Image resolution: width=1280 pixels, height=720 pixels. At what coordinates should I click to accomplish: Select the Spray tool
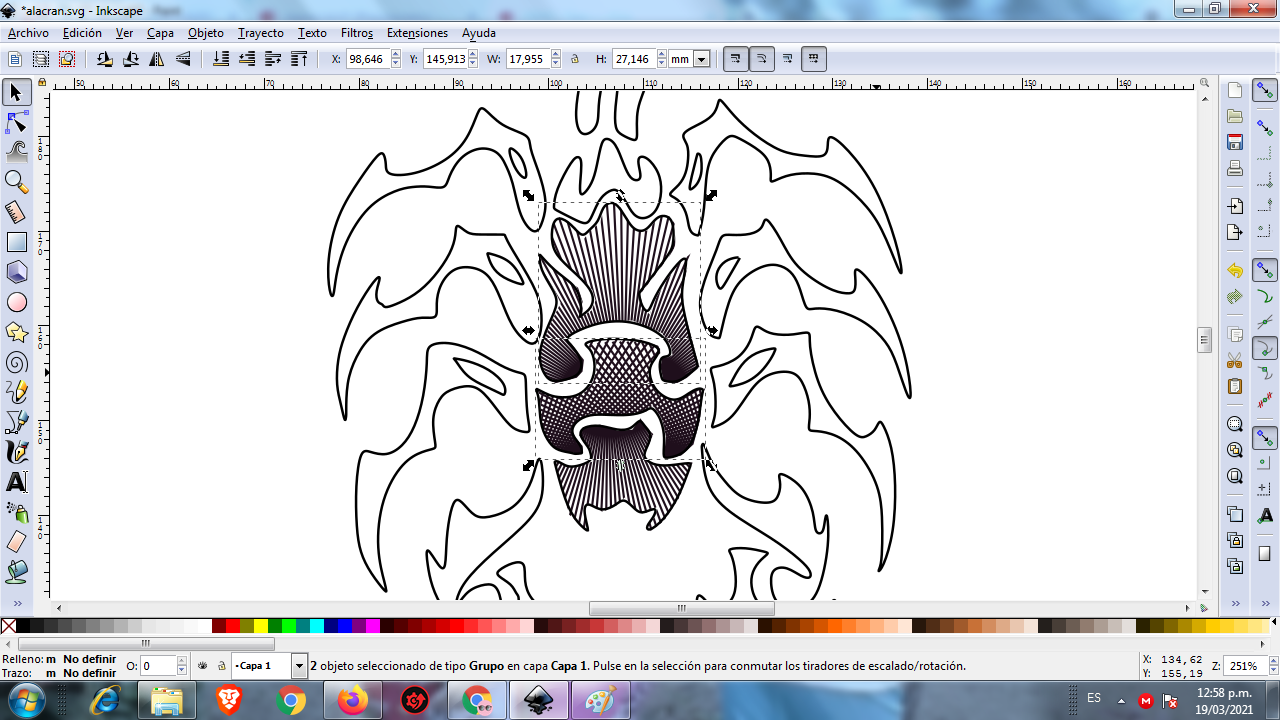click(16, 512)
